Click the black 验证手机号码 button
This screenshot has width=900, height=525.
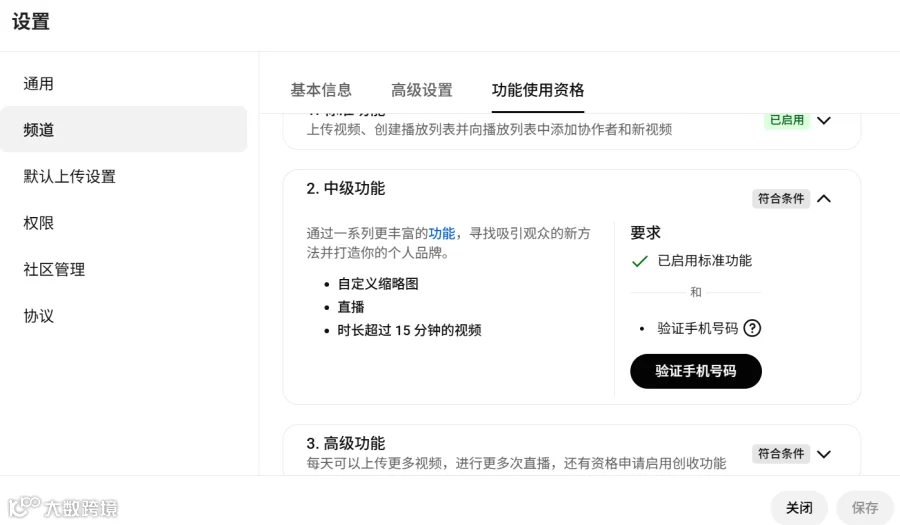(x=696, y=371)
